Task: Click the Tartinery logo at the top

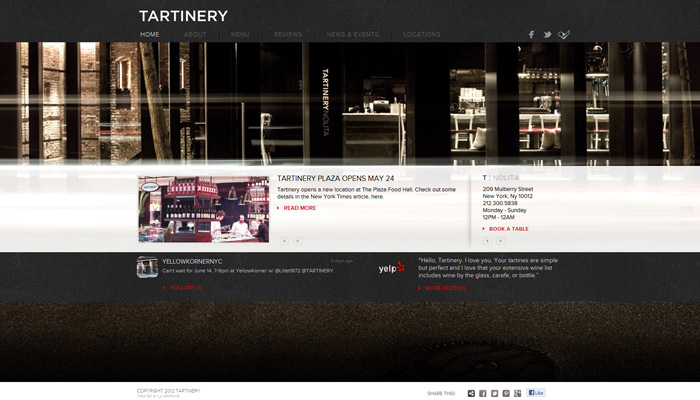Action: (x=183, y=16)
